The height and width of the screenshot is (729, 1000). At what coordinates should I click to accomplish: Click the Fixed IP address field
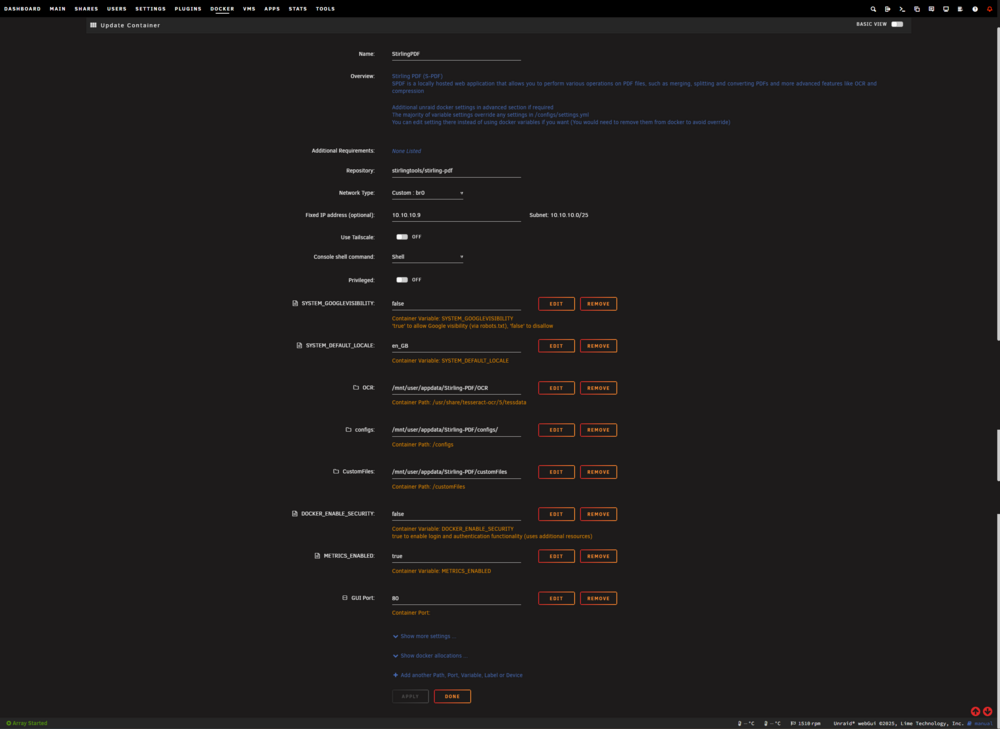(x=456, y=215)
